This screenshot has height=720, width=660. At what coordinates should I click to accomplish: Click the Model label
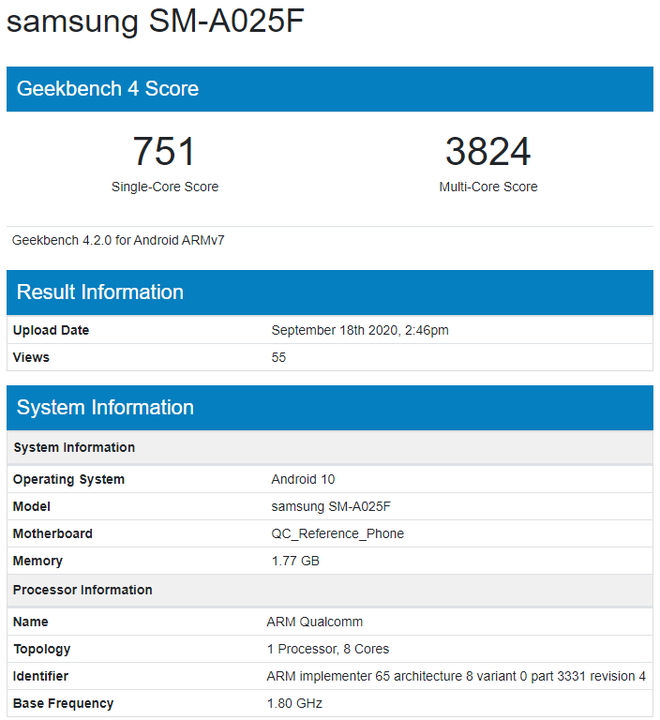[x=31, y=506]
